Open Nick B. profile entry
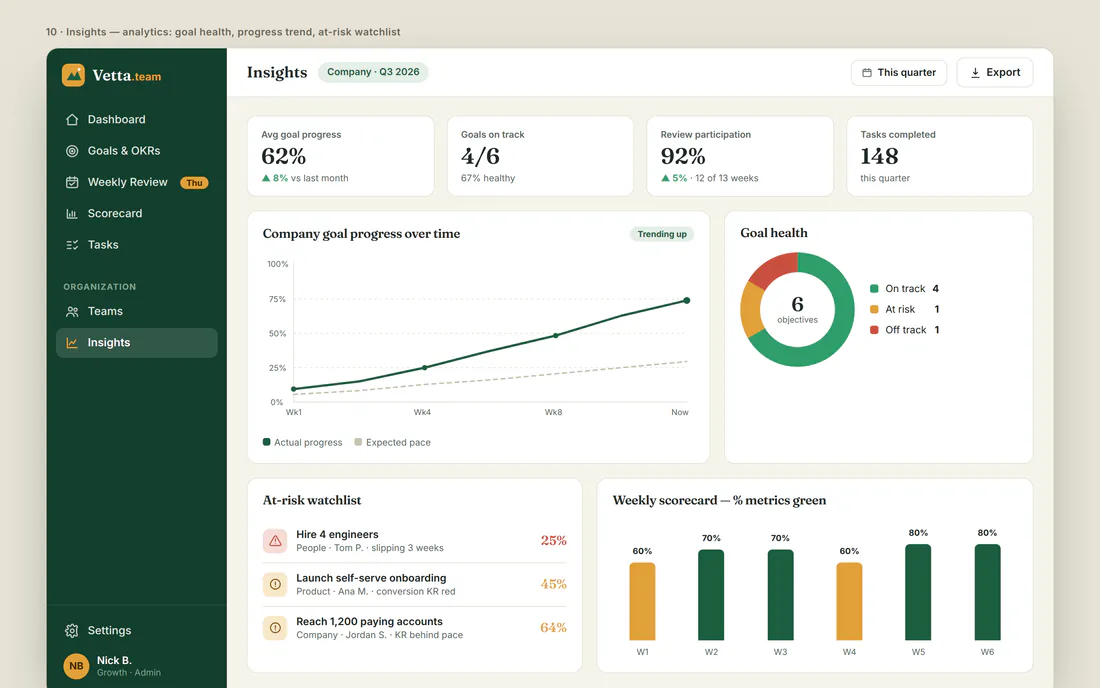Viewport: 1100px width, 688px height. pyautogui.click(x=137, y=666)
